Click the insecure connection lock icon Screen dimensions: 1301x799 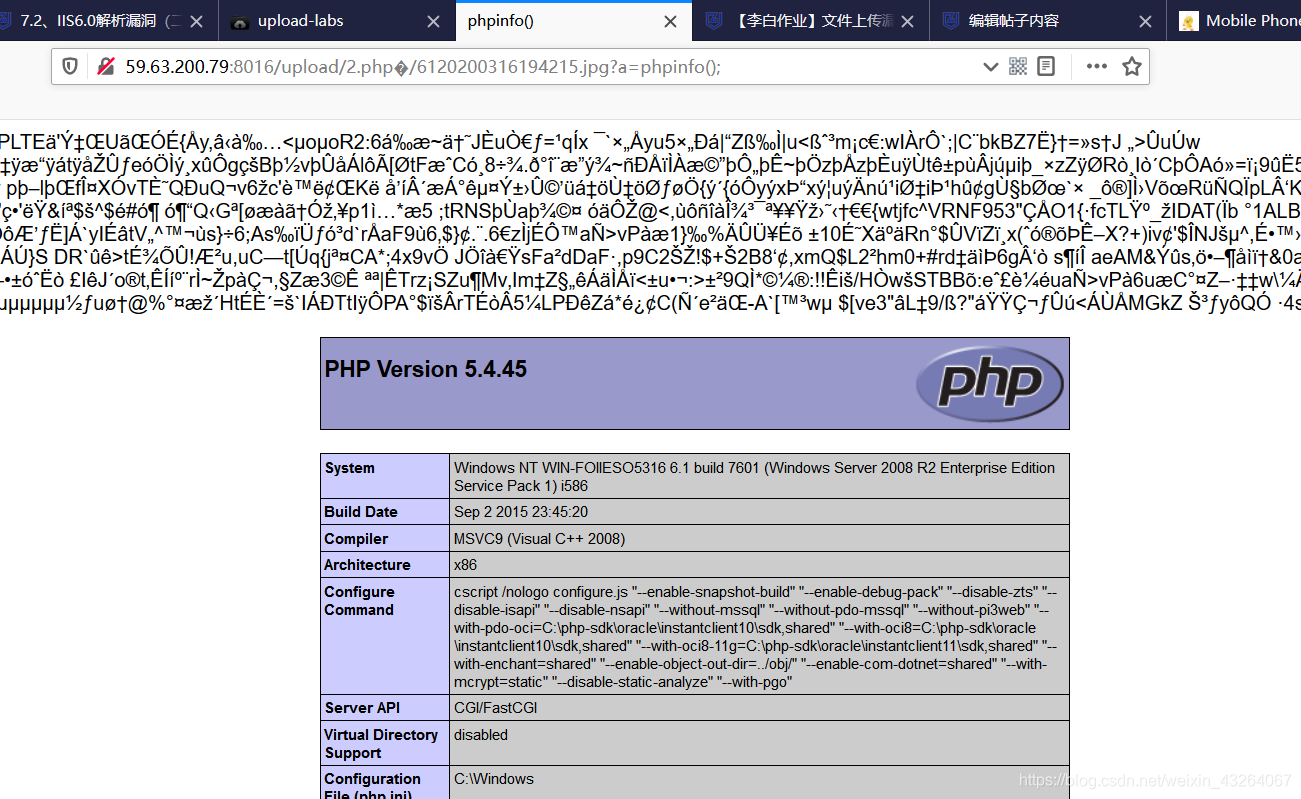(x=105, y=66)
